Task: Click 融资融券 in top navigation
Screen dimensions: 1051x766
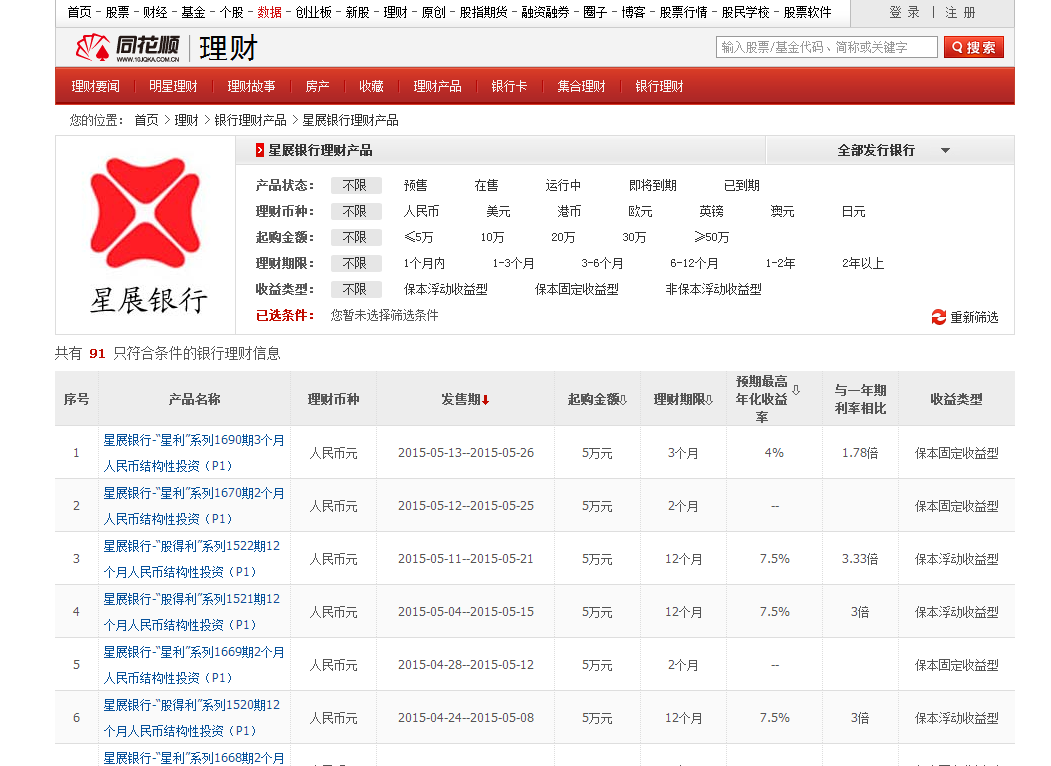Action: pos(545,12)
